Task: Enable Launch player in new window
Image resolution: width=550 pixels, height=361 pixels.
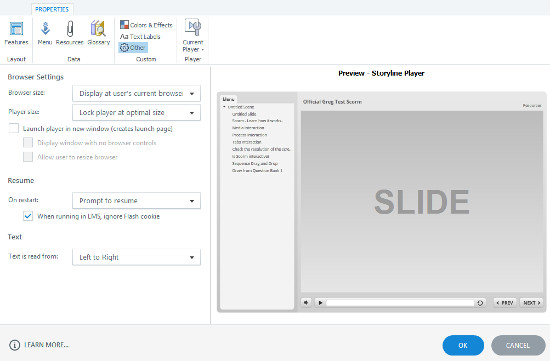Action: tap(14, 128)
